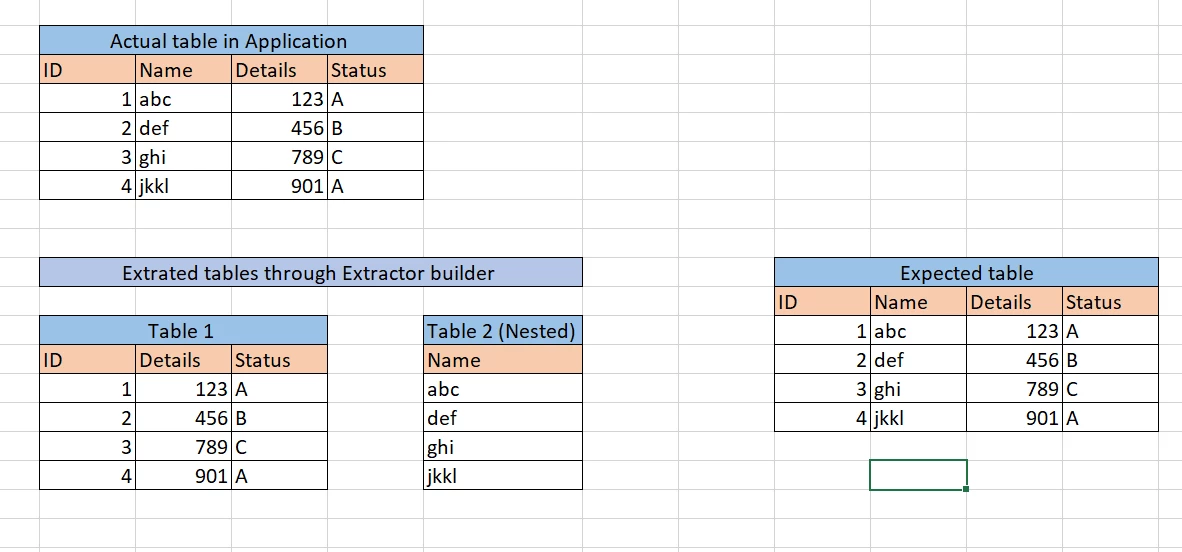Click the 'Expected table' header cell
The width and height of the screenshot is (1182, 552).
point(965,273)
